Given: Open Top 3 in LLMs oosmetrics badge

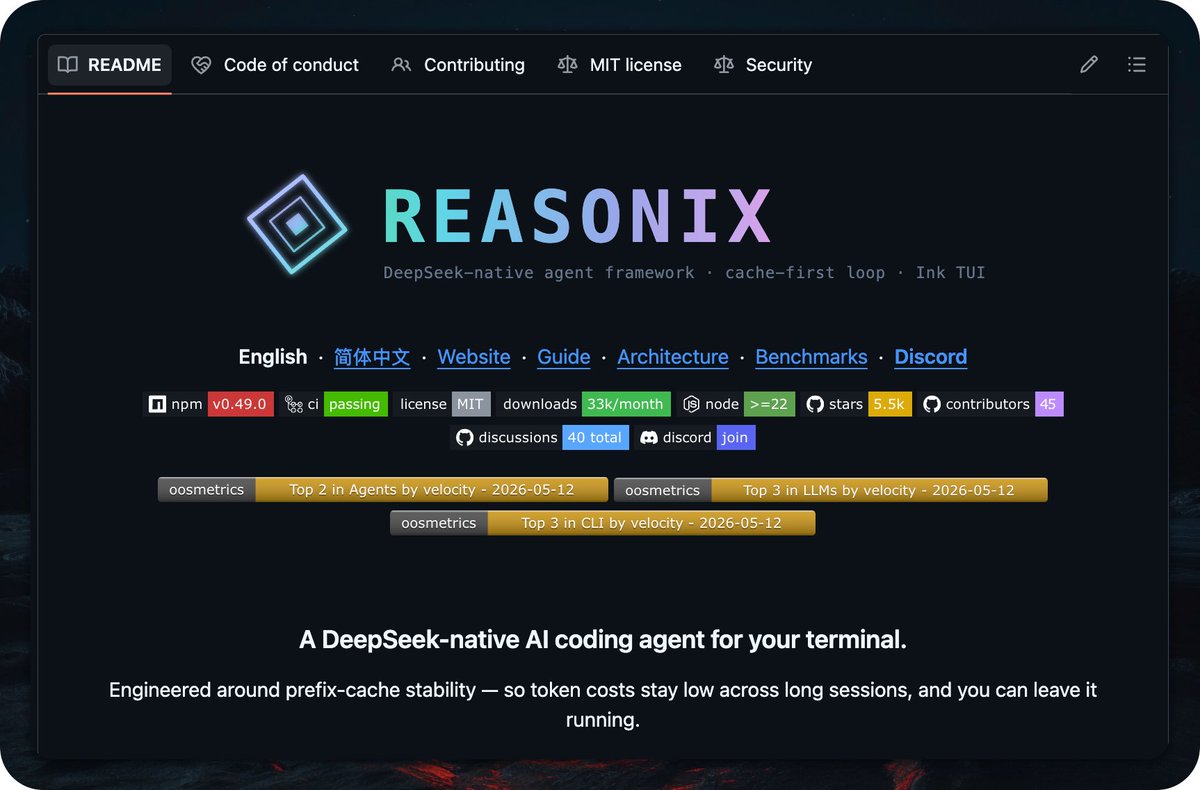Looking at the screenshot, I should tap(831, 490).
